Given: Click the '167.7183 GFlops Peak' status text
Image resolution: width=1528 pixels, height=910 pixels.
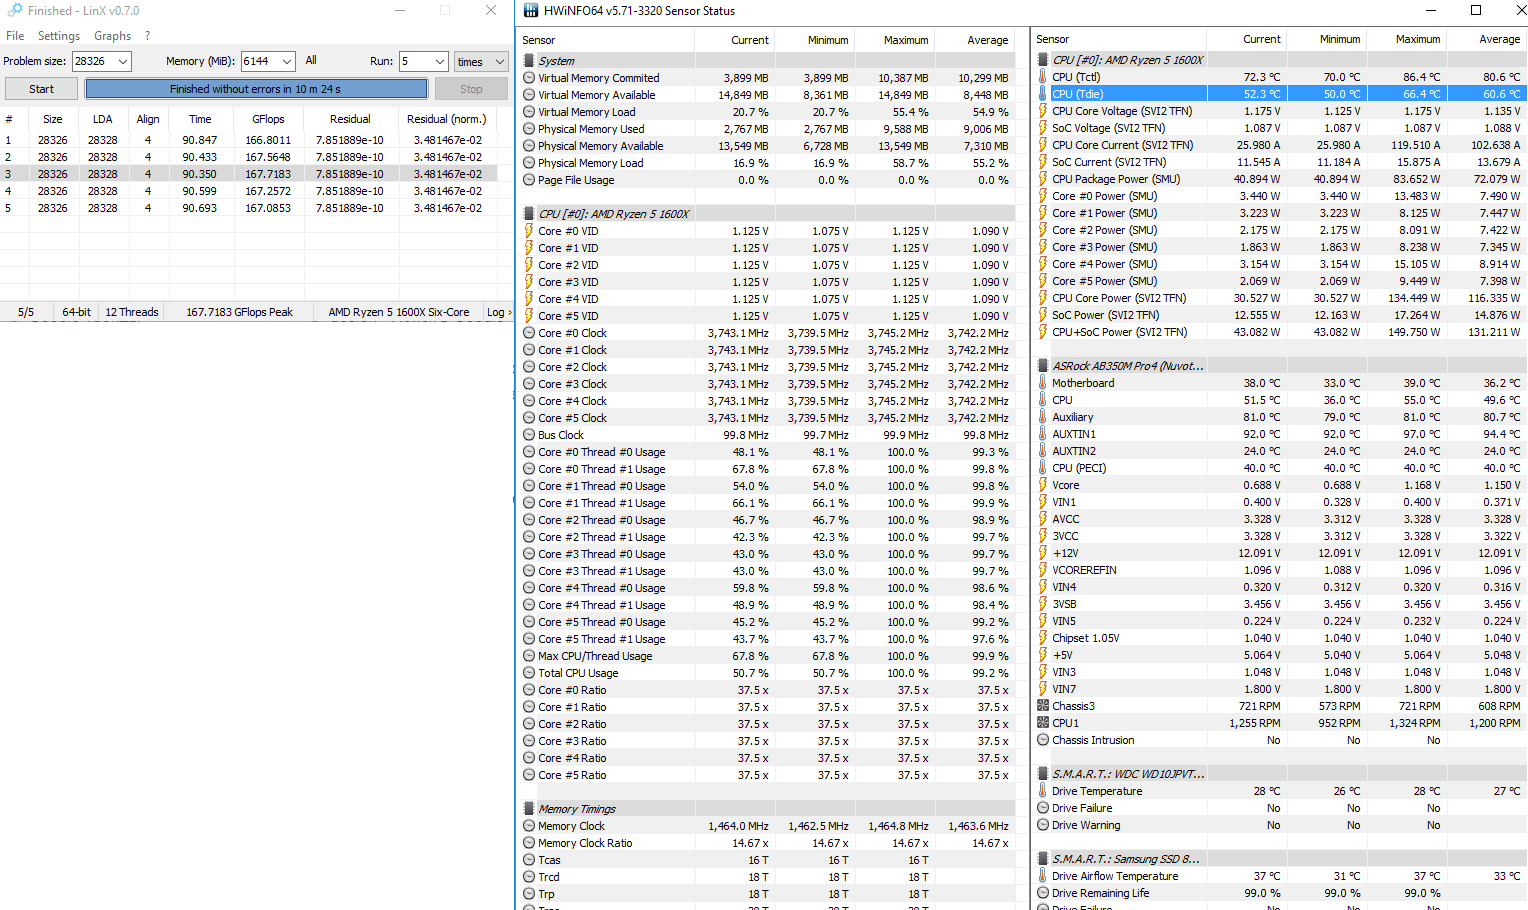Looking at the screenshot, I should coord(239,312).
